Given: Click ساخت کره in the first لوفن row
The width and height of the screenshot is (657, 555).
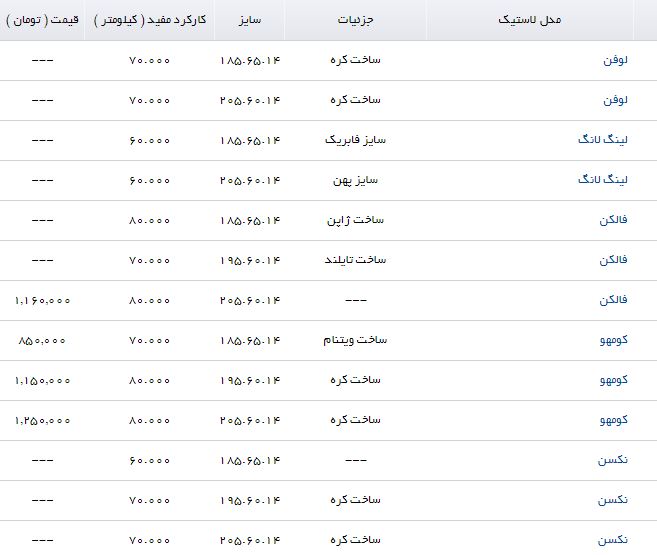Looking at the screenshot, I should point(355,60).
